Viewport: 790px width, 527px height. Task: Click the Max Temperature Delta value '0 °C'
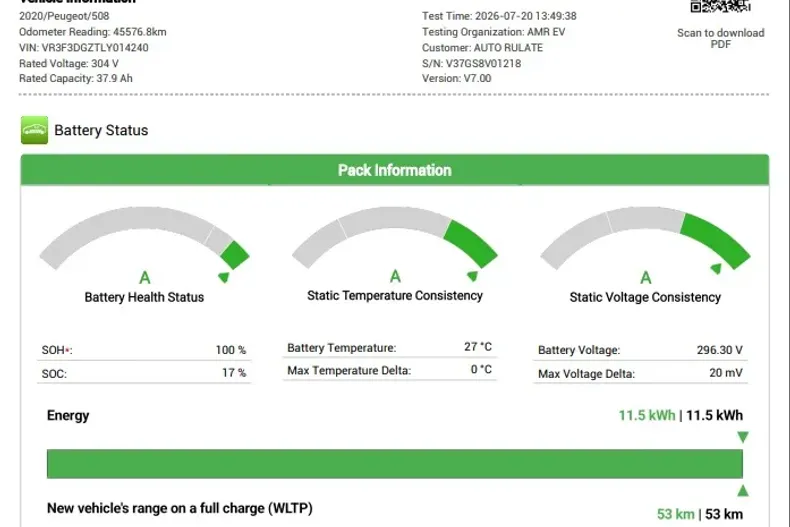pos(481,369)
